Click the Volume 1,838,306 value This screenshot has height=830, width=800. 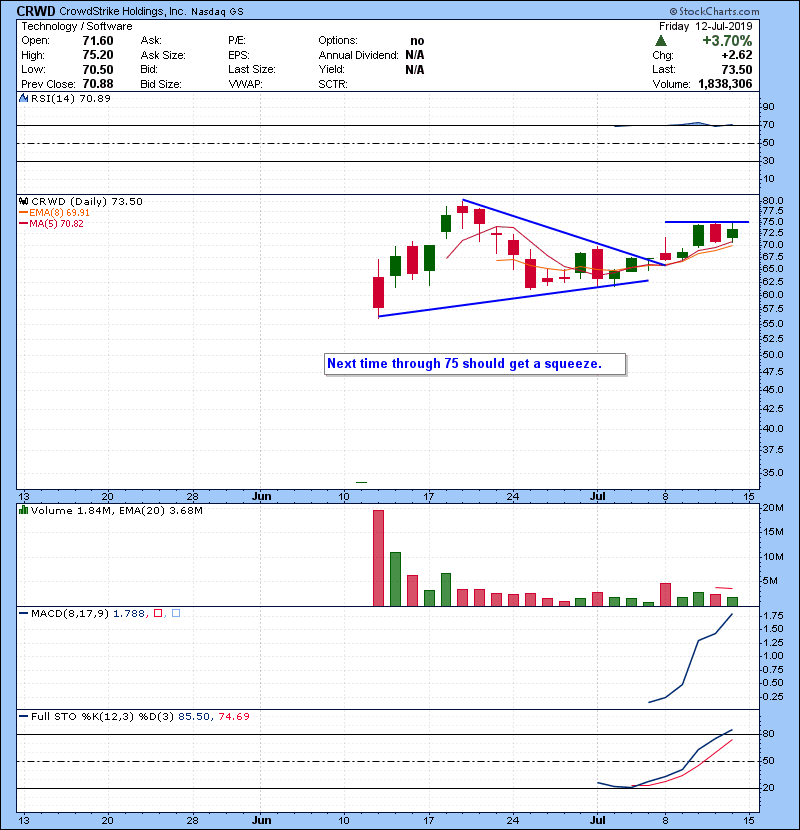[x=725, y=84]
